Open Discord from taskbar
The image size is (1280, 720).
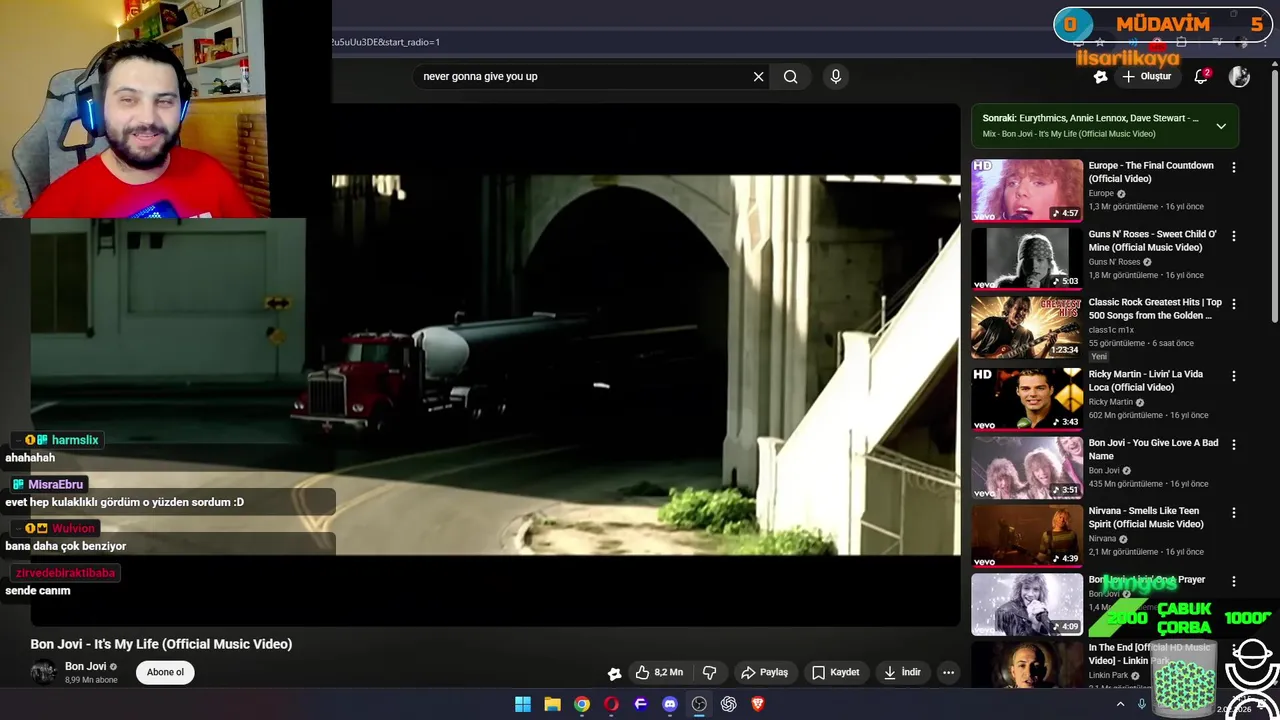670,704
